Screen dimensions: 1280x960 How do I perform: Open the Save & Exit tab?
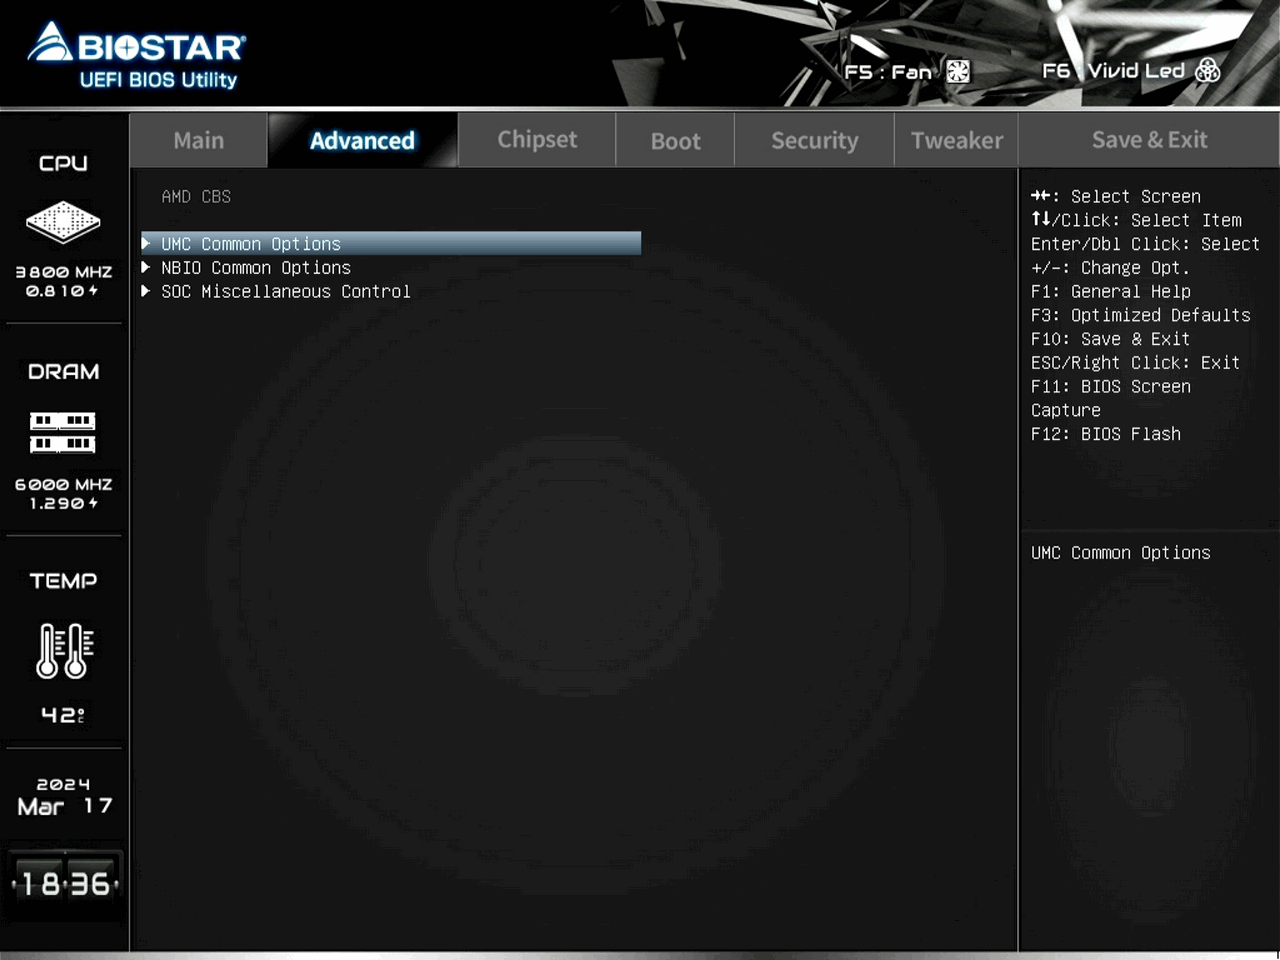[1149, 140]
